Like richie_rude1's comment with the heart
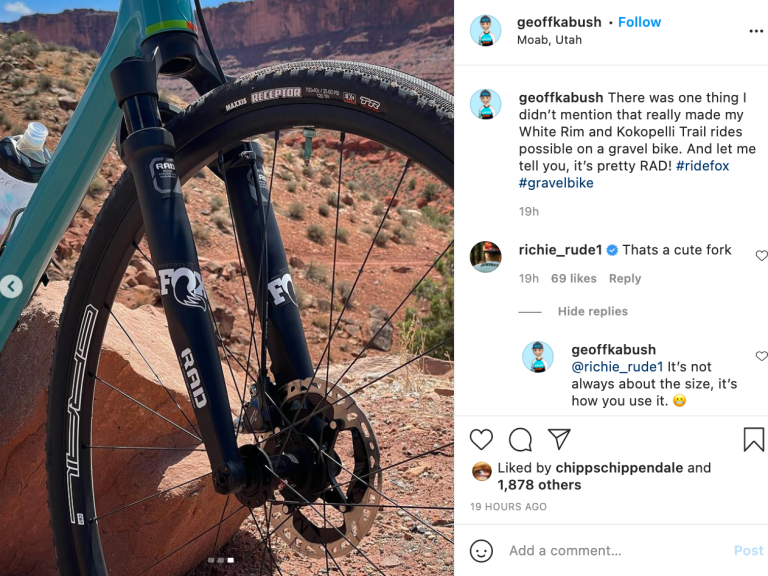Image resolution: width=768 pixels, height=576 pixels. coord(762,255)
